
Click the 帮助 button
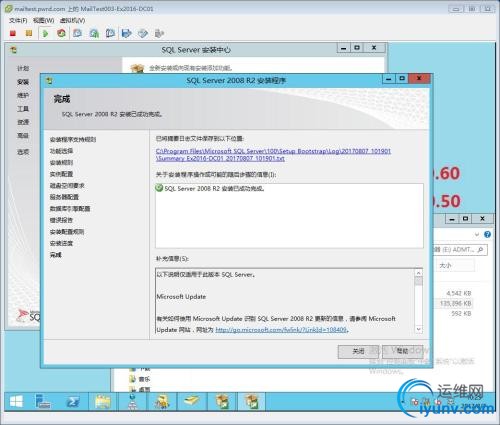(403, 351)
